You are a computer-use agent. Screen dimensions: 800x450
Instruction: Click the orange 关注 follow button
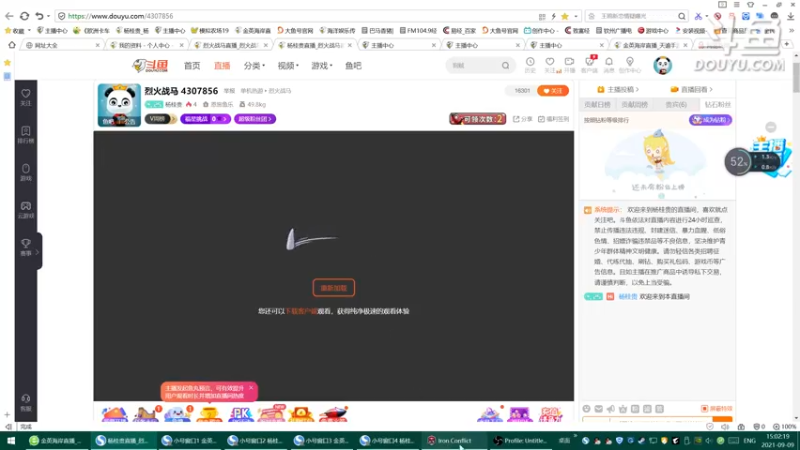click(x=553, y=91)
